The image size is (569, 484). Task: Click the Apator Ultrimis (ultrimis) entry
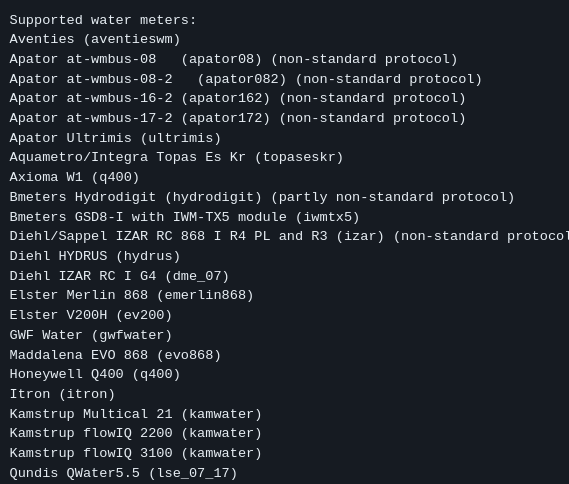point(115,138)
